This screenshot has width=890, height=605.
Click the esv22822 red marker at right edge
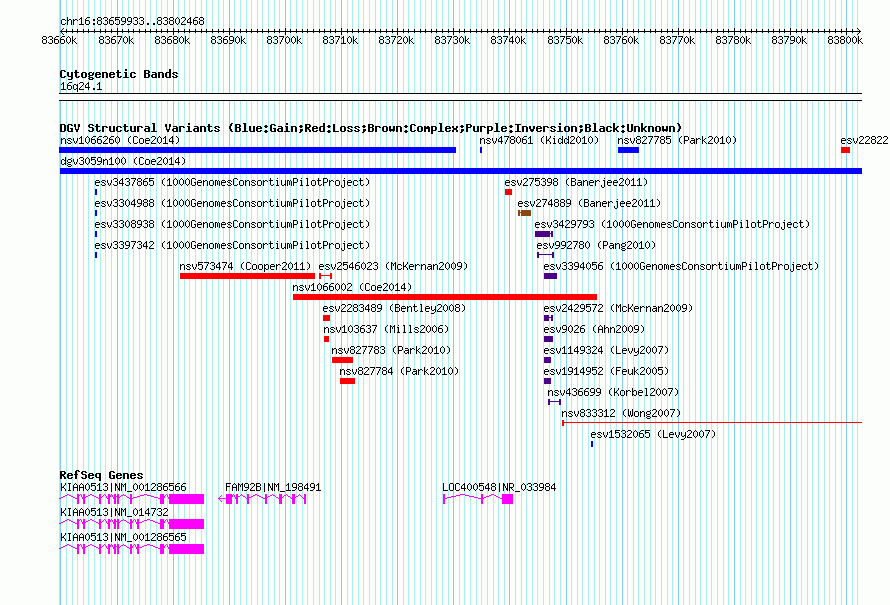tap(846, 150)
